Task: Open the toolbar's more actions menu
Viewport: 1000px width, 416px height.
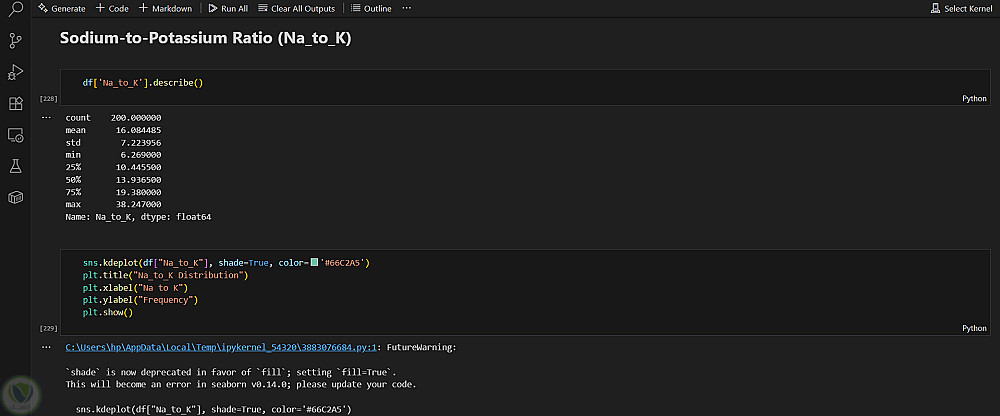Action: click(x=406, y=8)
